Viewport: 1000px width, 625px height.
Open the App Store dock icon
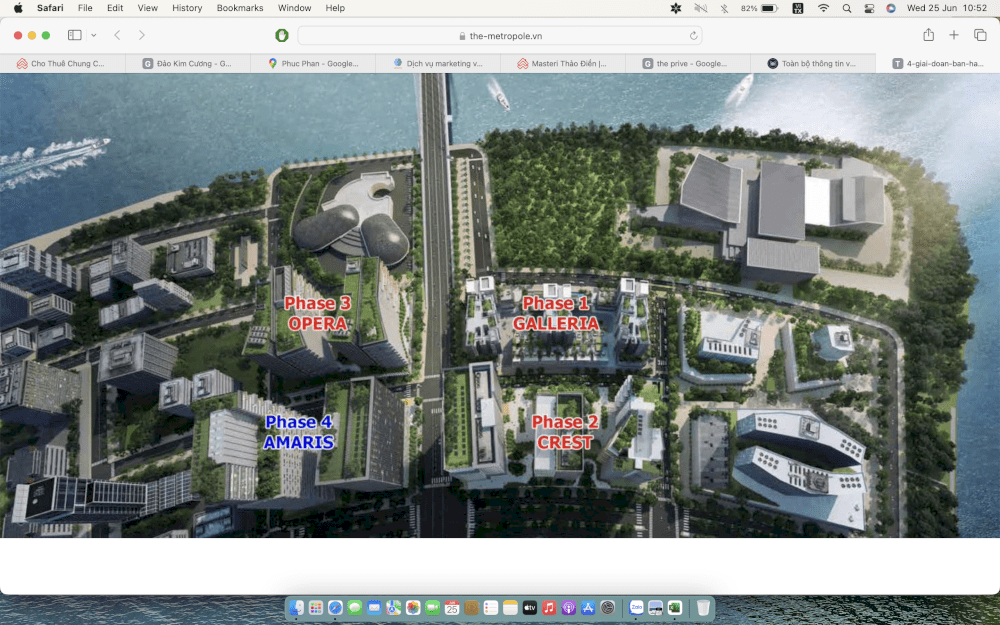588,607
